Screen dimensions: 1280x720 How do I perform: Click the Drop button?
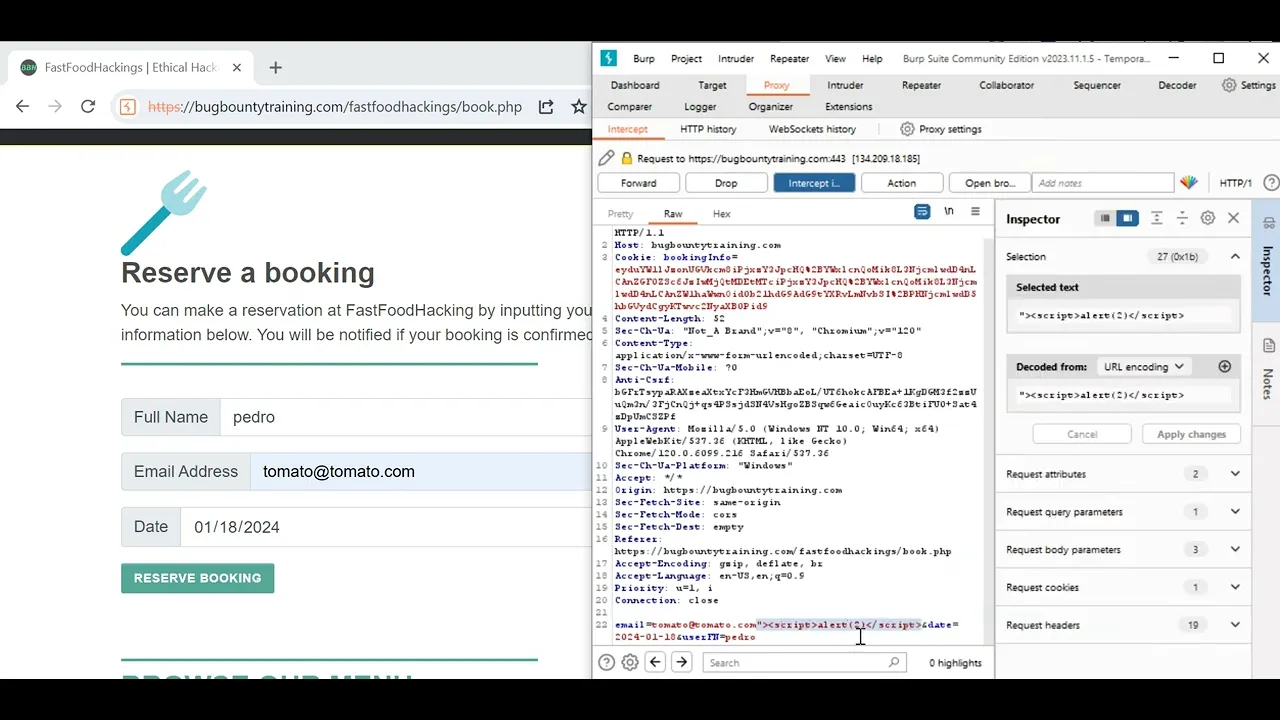point(726,183)
